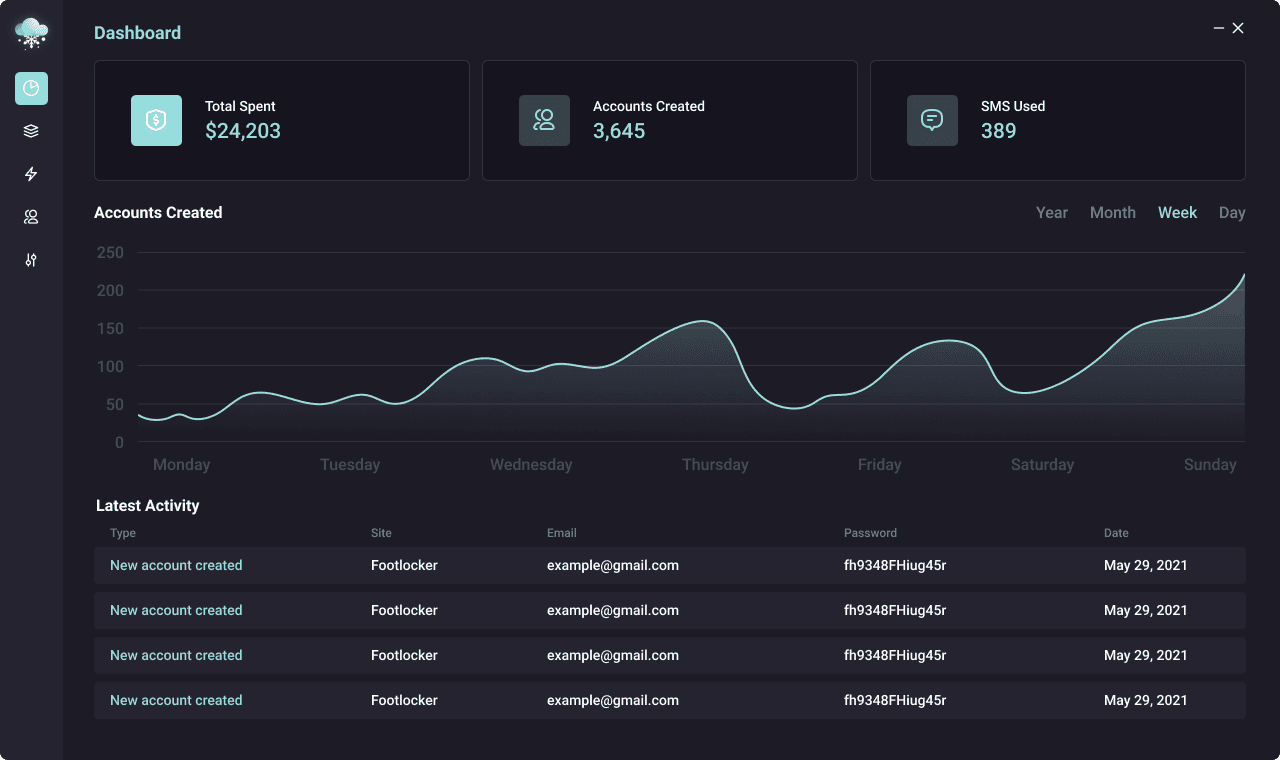This screenshot has width=1280, height=760.
Task: Click the $24,203 total spent value
Action: (x=243, y=131)
